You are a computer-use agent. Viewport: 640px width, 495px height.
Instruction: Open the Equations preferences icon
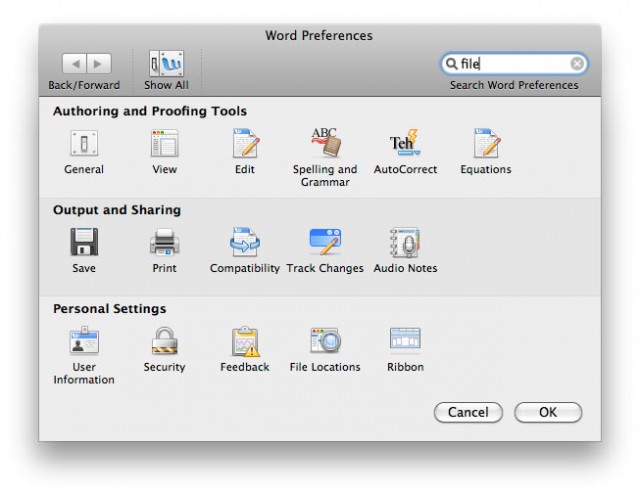click(486, 143)
